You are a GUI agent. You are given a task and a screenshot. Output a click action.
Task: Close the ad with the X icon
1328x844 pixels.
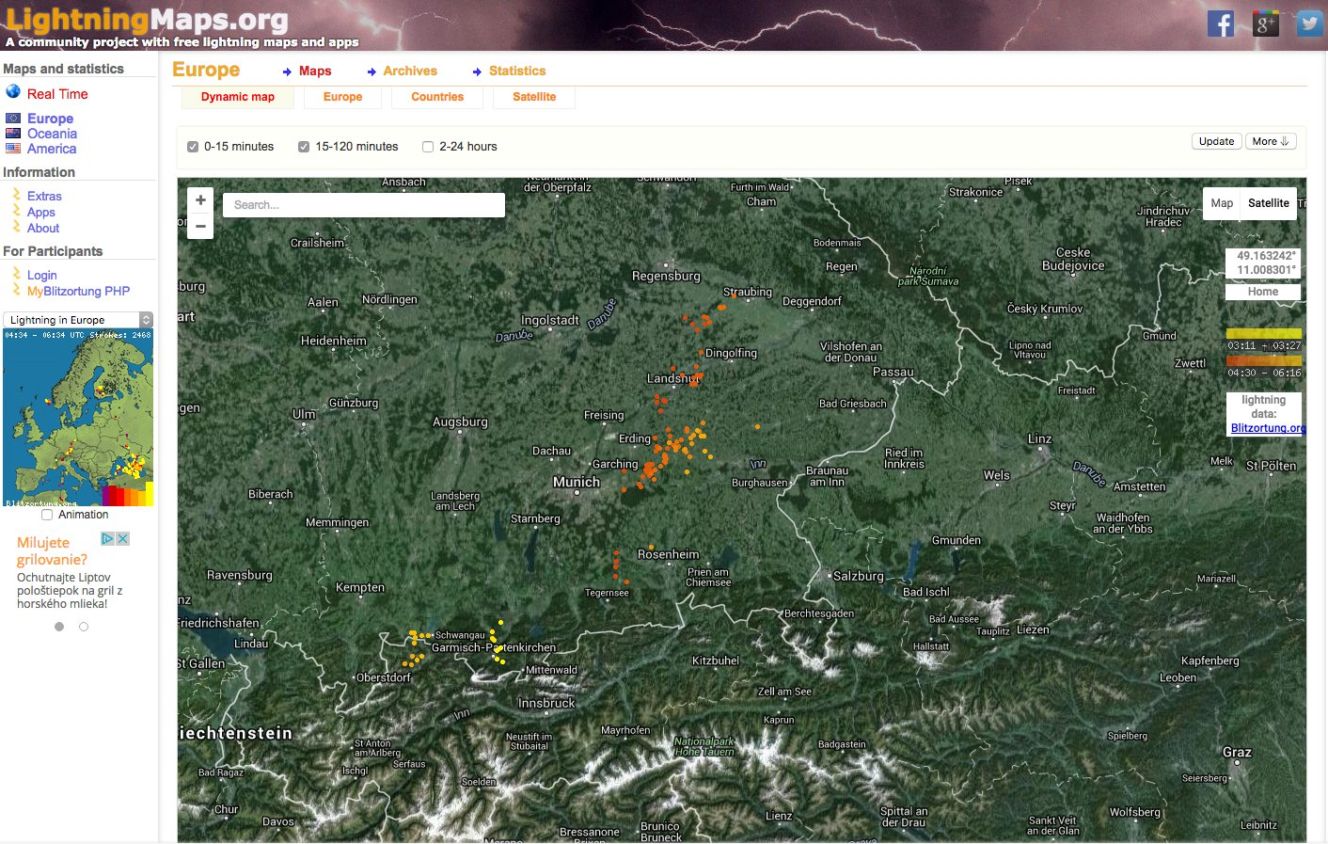(122, 539)
